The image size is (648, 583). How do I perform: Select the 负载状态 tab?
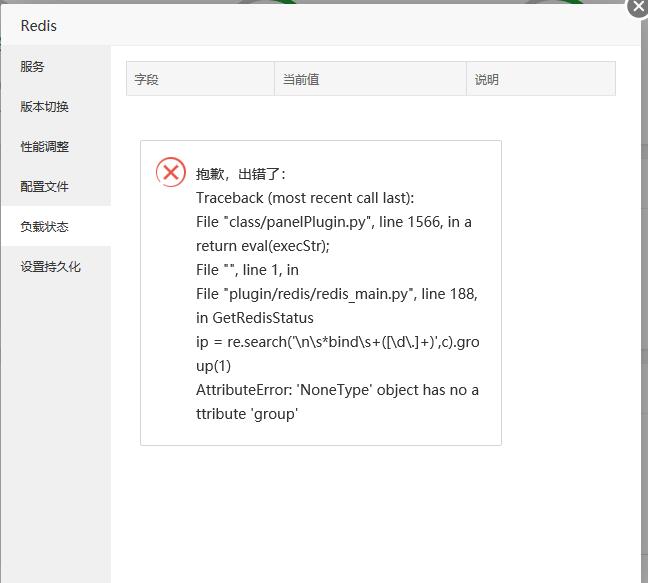pos(56,226)
